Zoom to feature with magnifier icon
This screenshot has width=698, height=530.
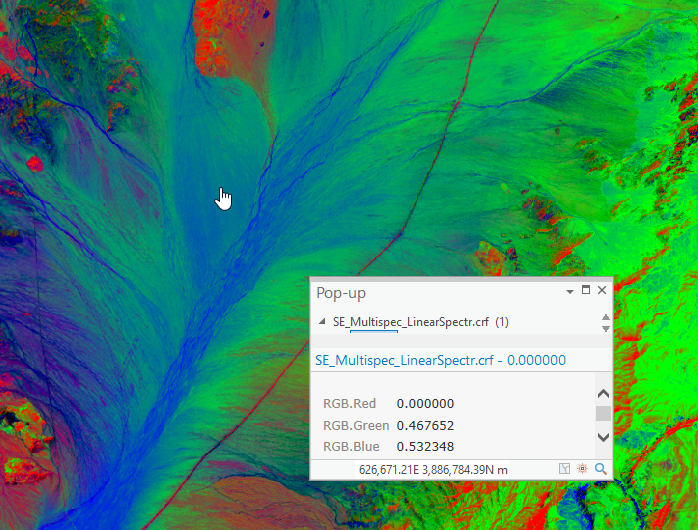coord(601,469)
